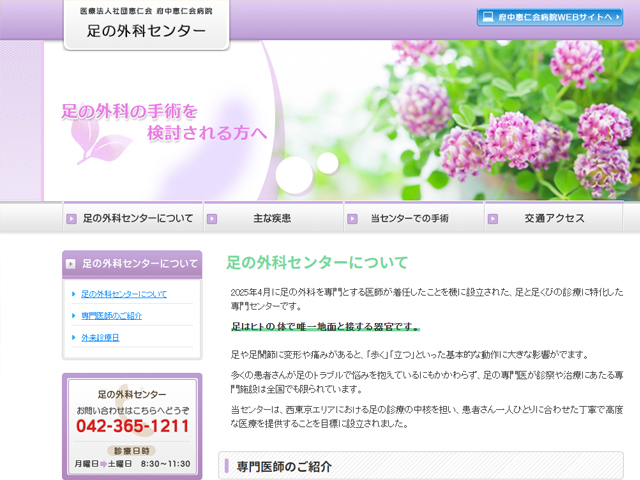Click the phone number 042-365-1211
The height and width of the screenshot is (480, 640).
pos(132,427)
